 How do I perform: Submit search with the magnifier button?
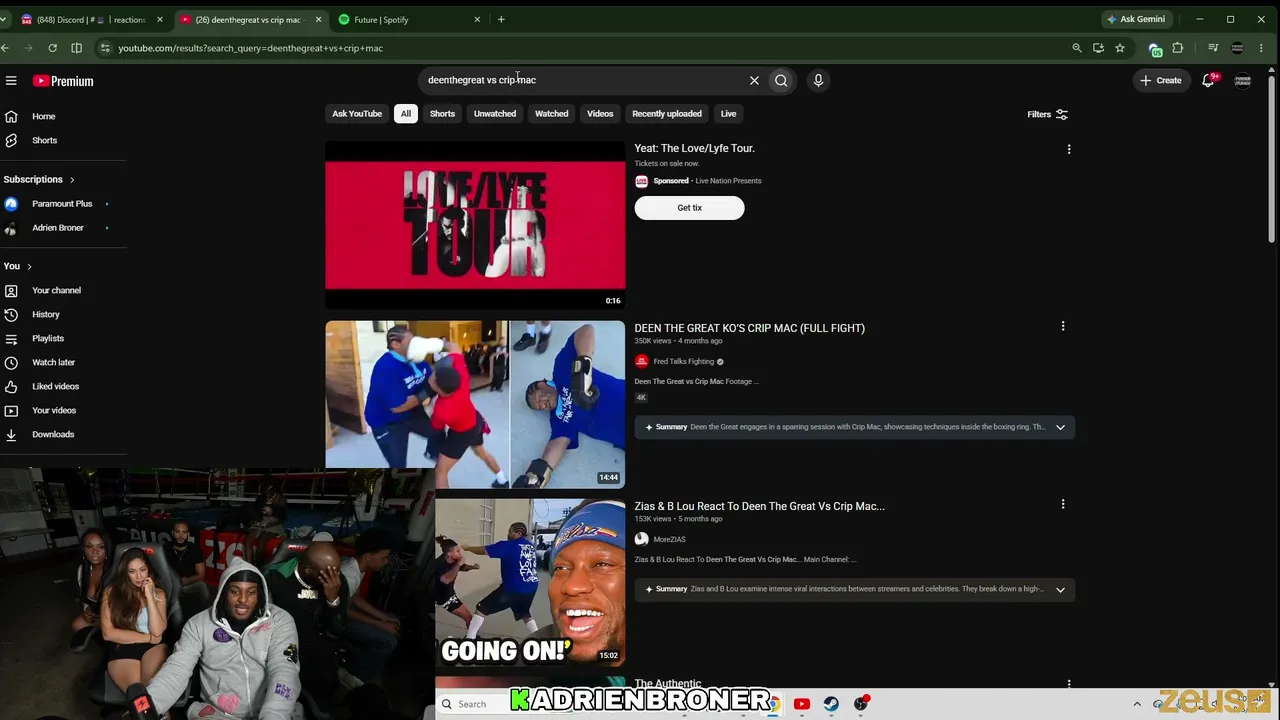(781, 81)
